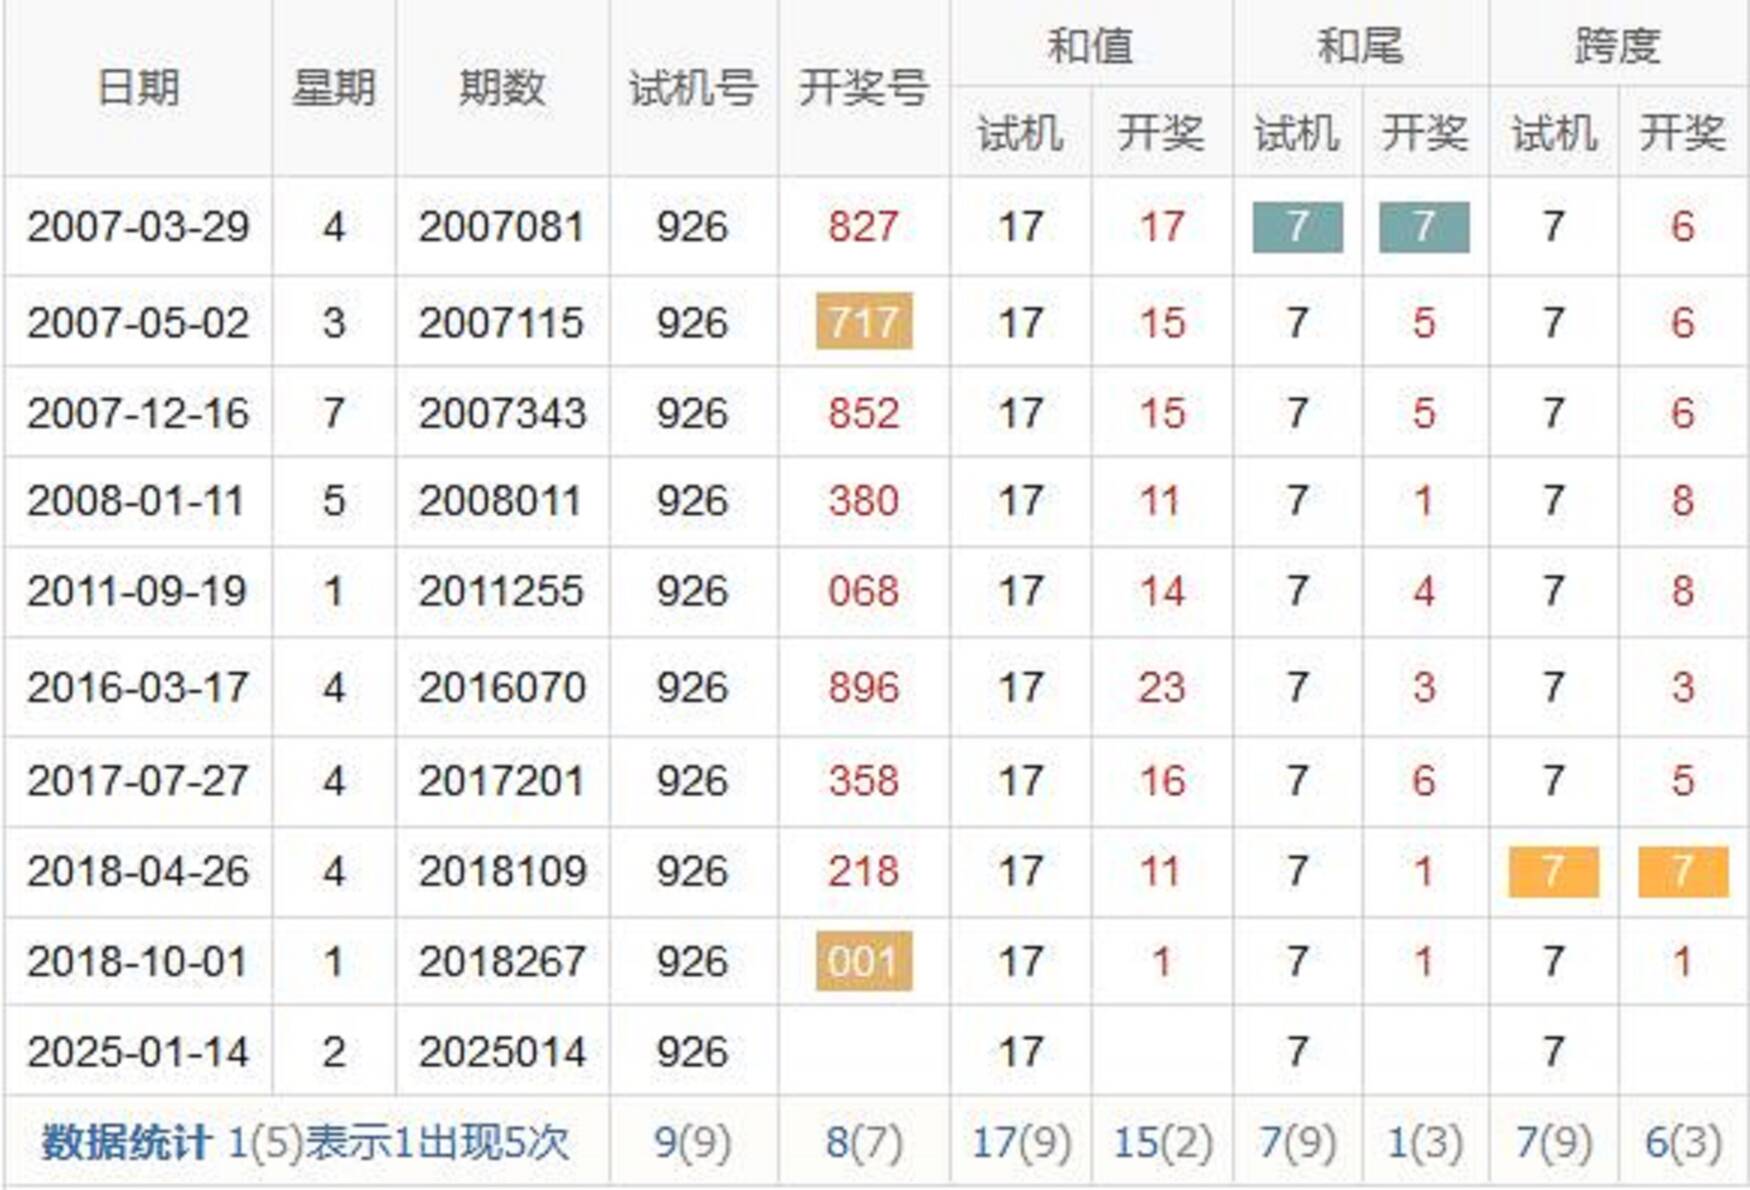Click the 星期 column header

333,88
